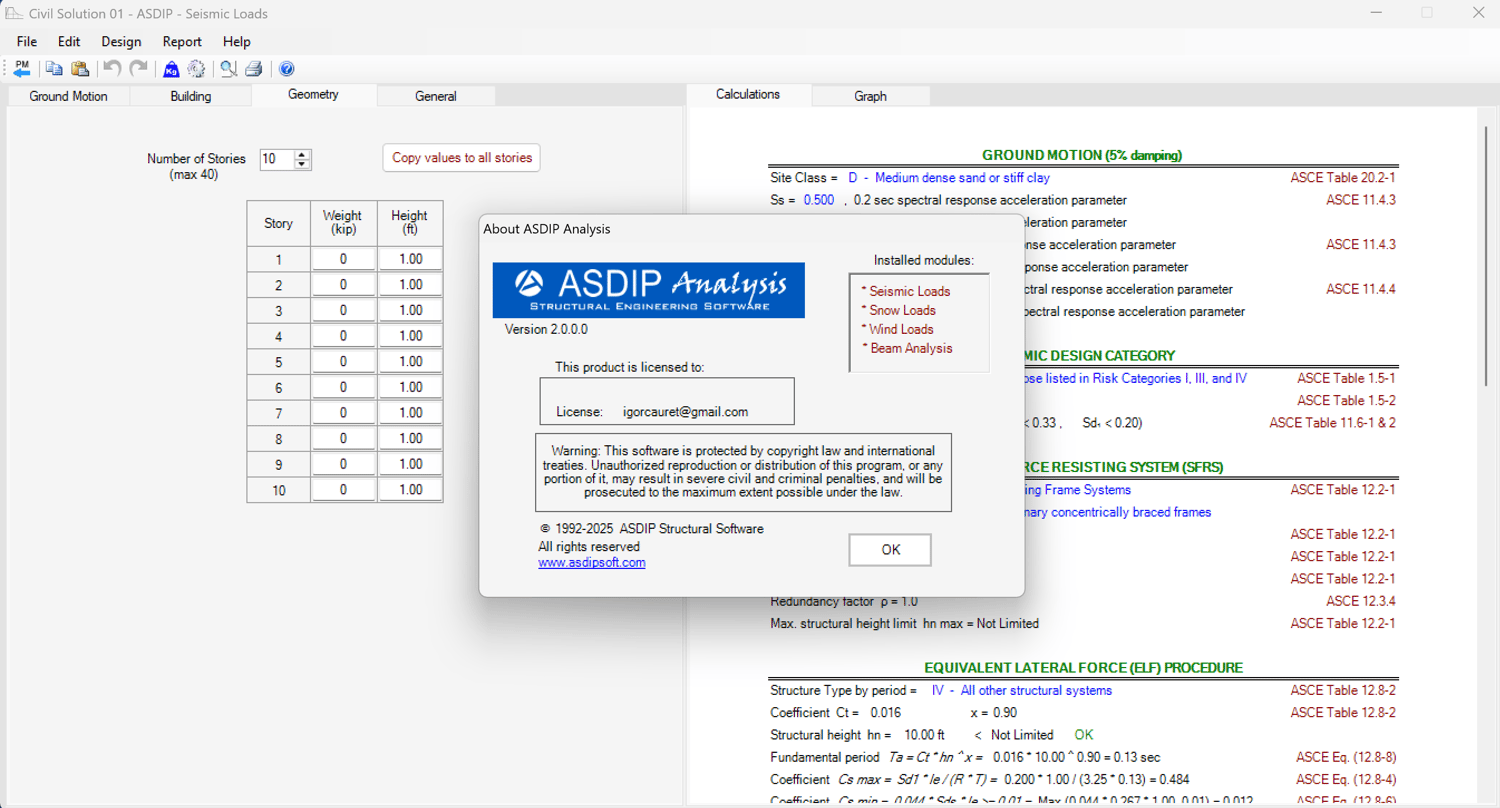
Task: Click EQUIVALENT LATERAL FORCE (ELF) PROCEDURE heading
Action: coord(1083,668)
